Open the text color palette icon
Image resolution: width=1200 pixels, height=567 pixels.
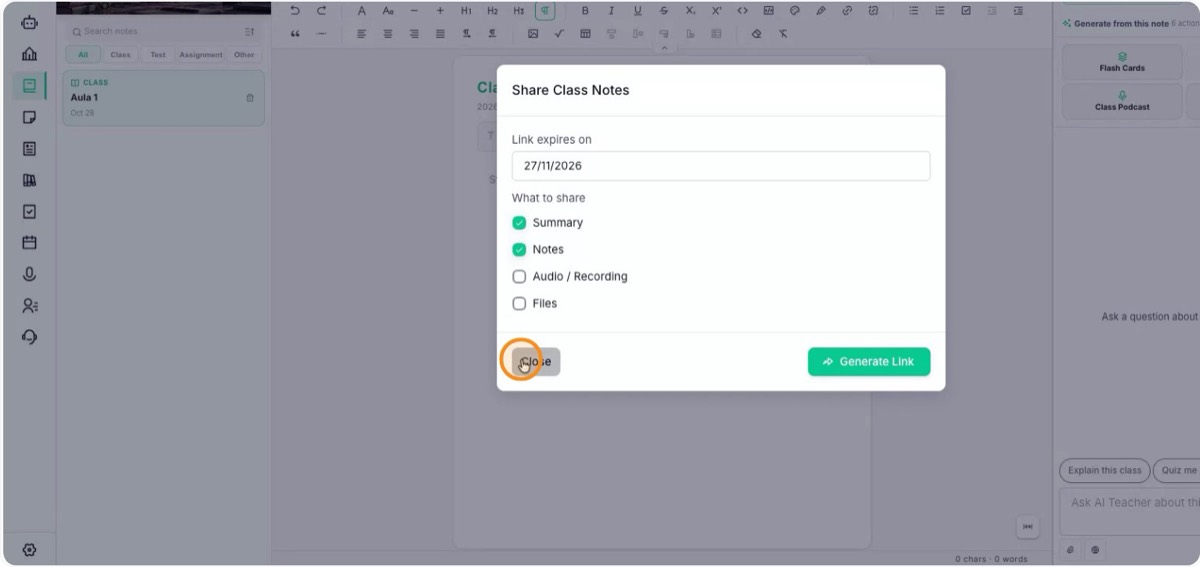coord(795,11)
